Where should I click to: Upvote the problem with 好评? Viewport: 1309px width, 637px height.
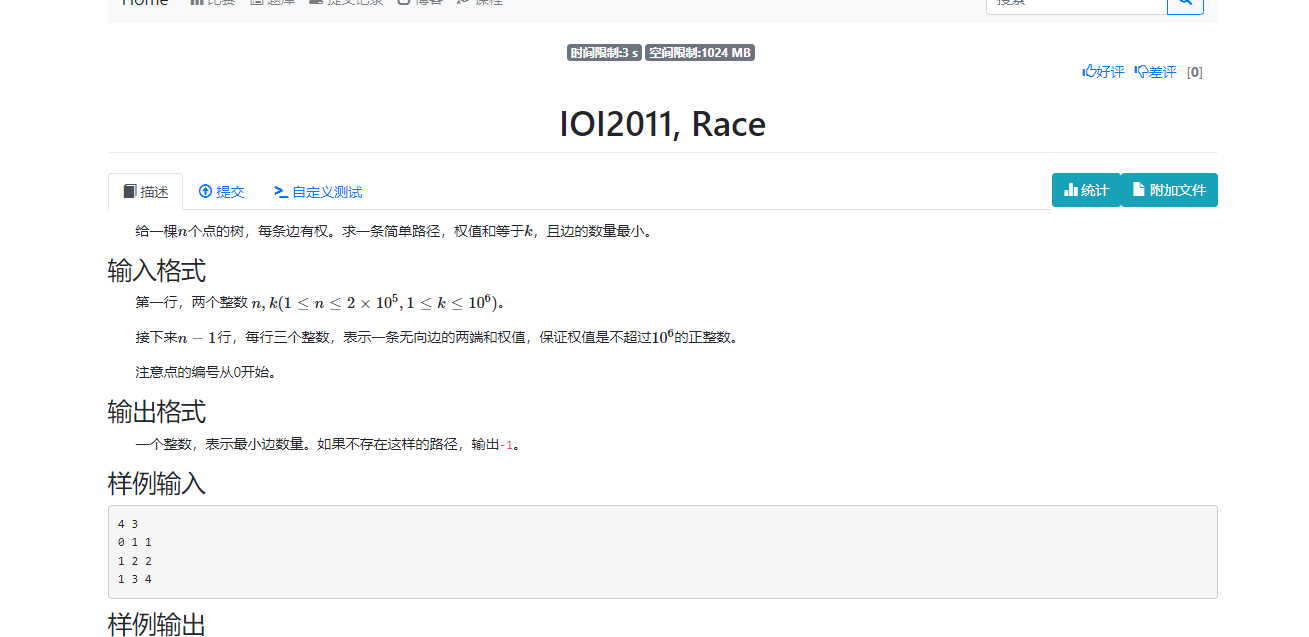pos(1103,72)
